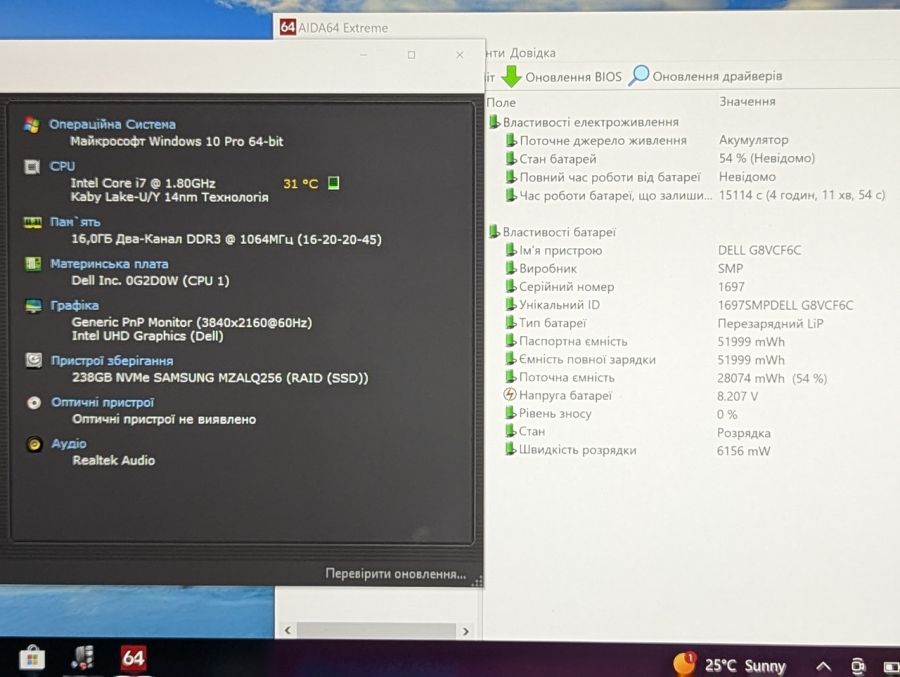
Task: Select the CPU heading link
Action: 62,166
